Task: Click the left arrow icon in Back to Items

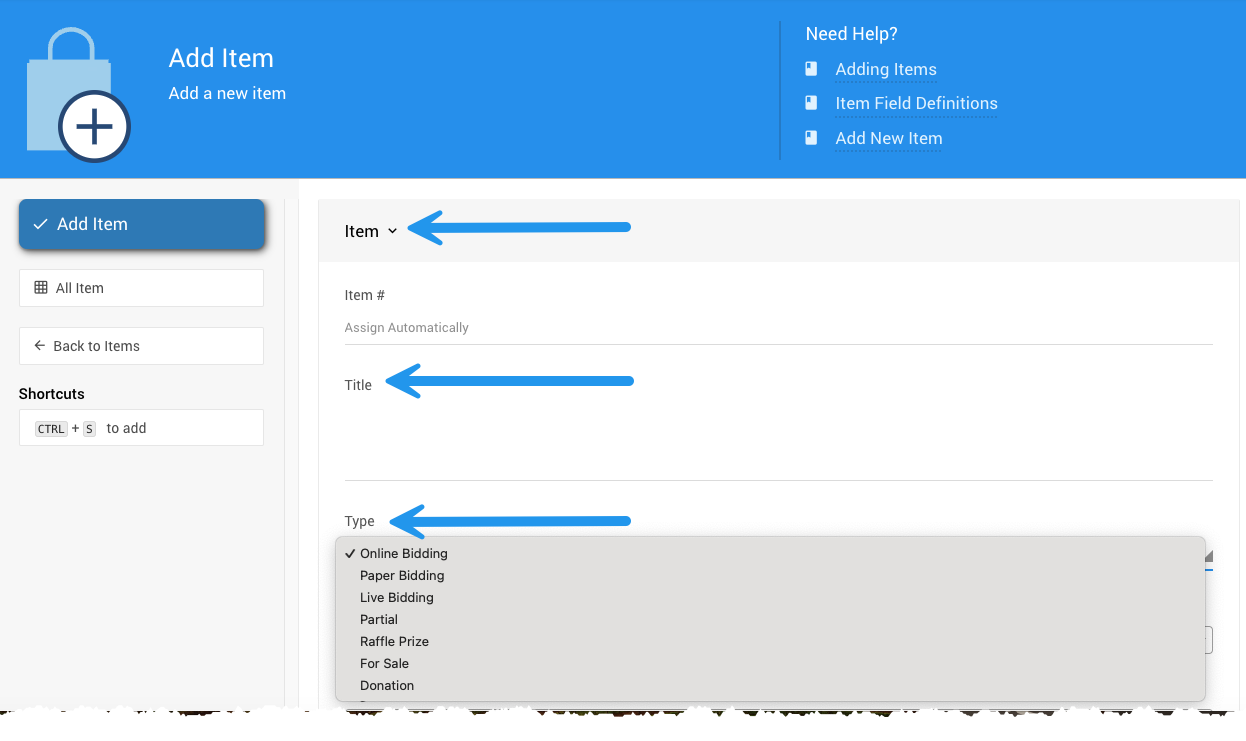Action: (40, 346)
